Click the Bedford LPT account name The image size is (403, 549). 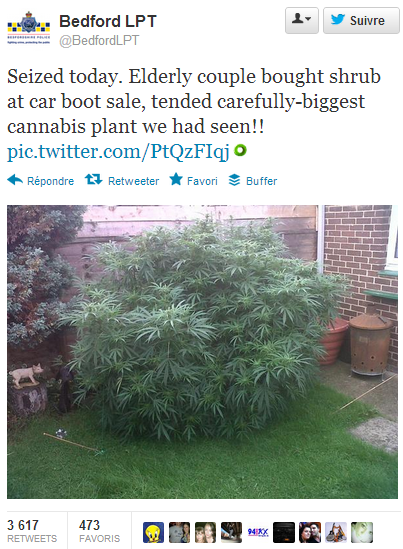108,21
